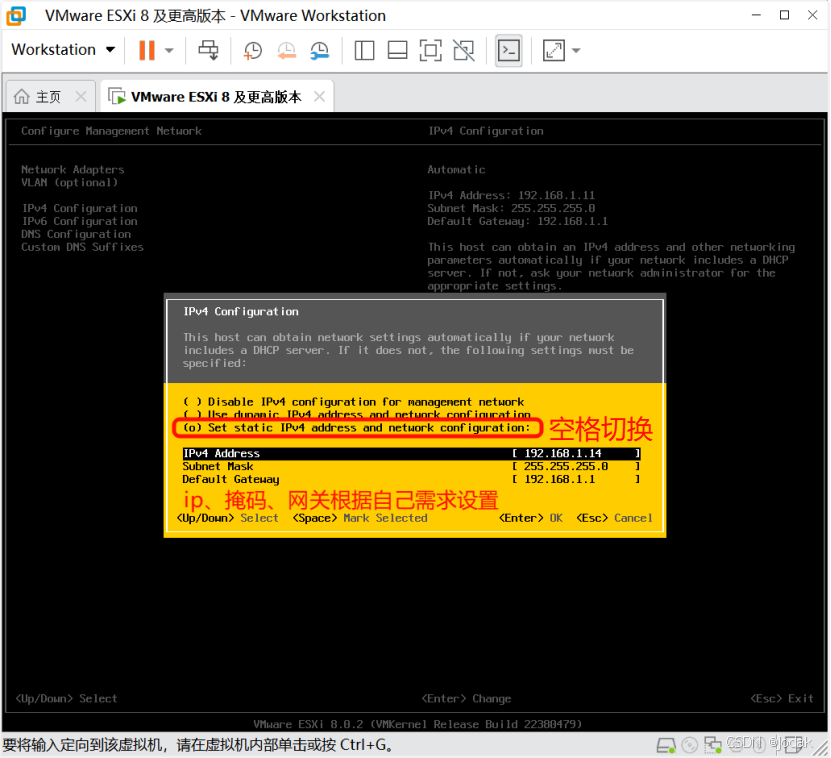Select IPv4 Configuration in the left menu
This screenshot has width=831, height=758.
[x=79, y=208]
